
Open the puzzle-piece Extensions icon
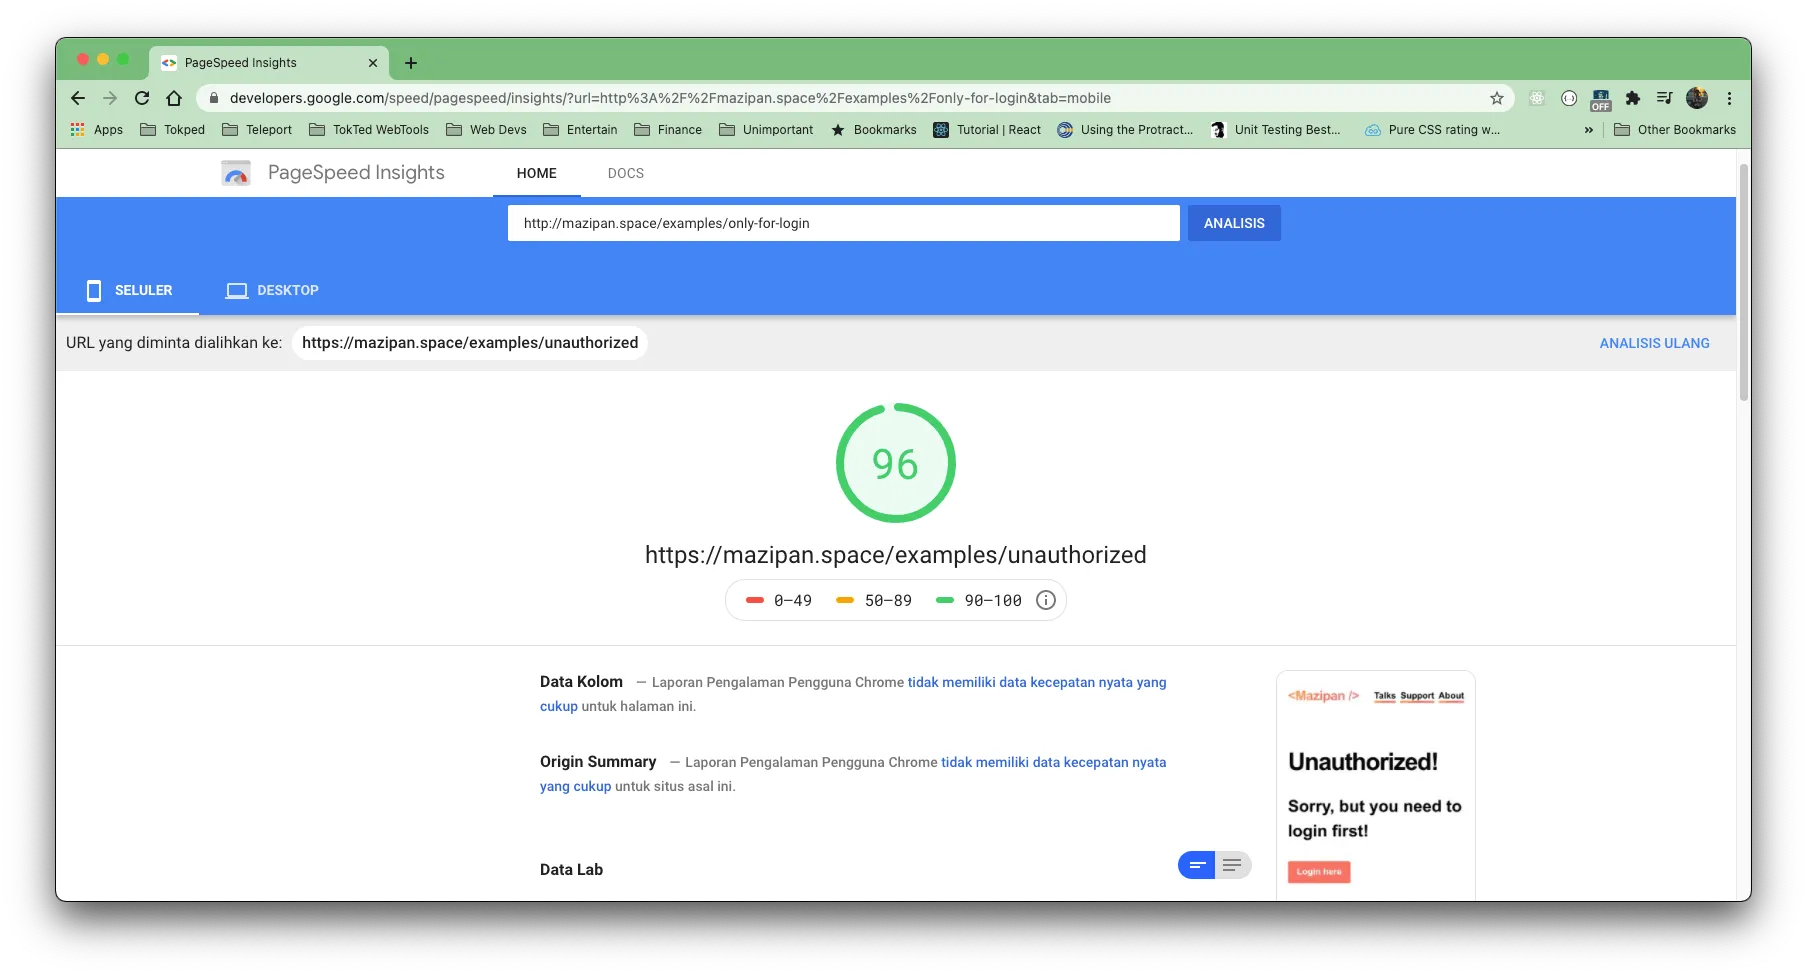[1632, 98]
